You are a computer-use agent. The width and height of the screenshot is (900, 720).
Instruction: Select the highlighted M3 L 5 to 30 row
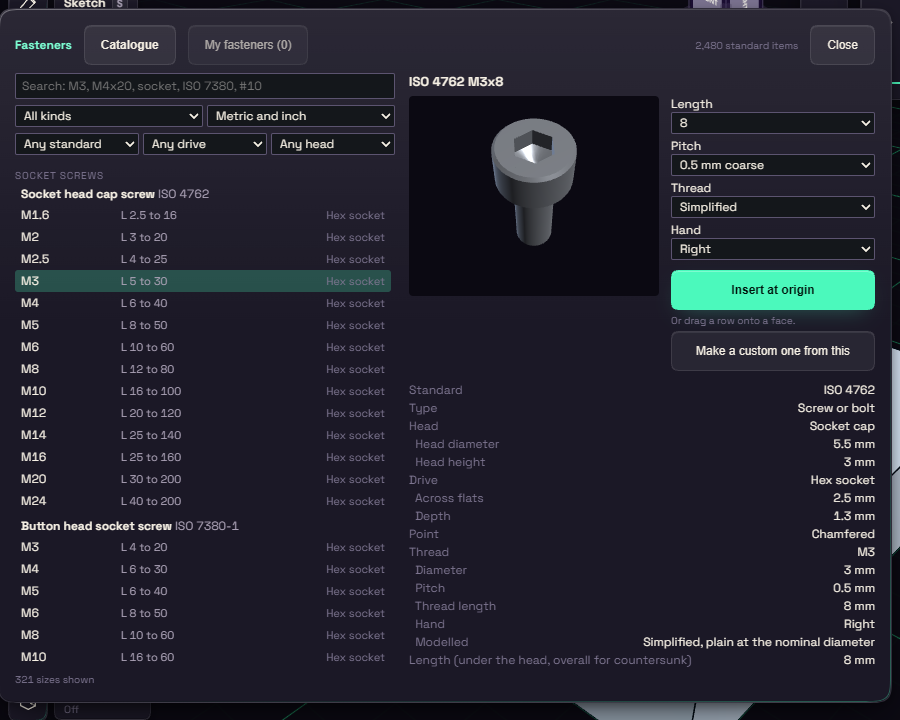coord(203,281)
